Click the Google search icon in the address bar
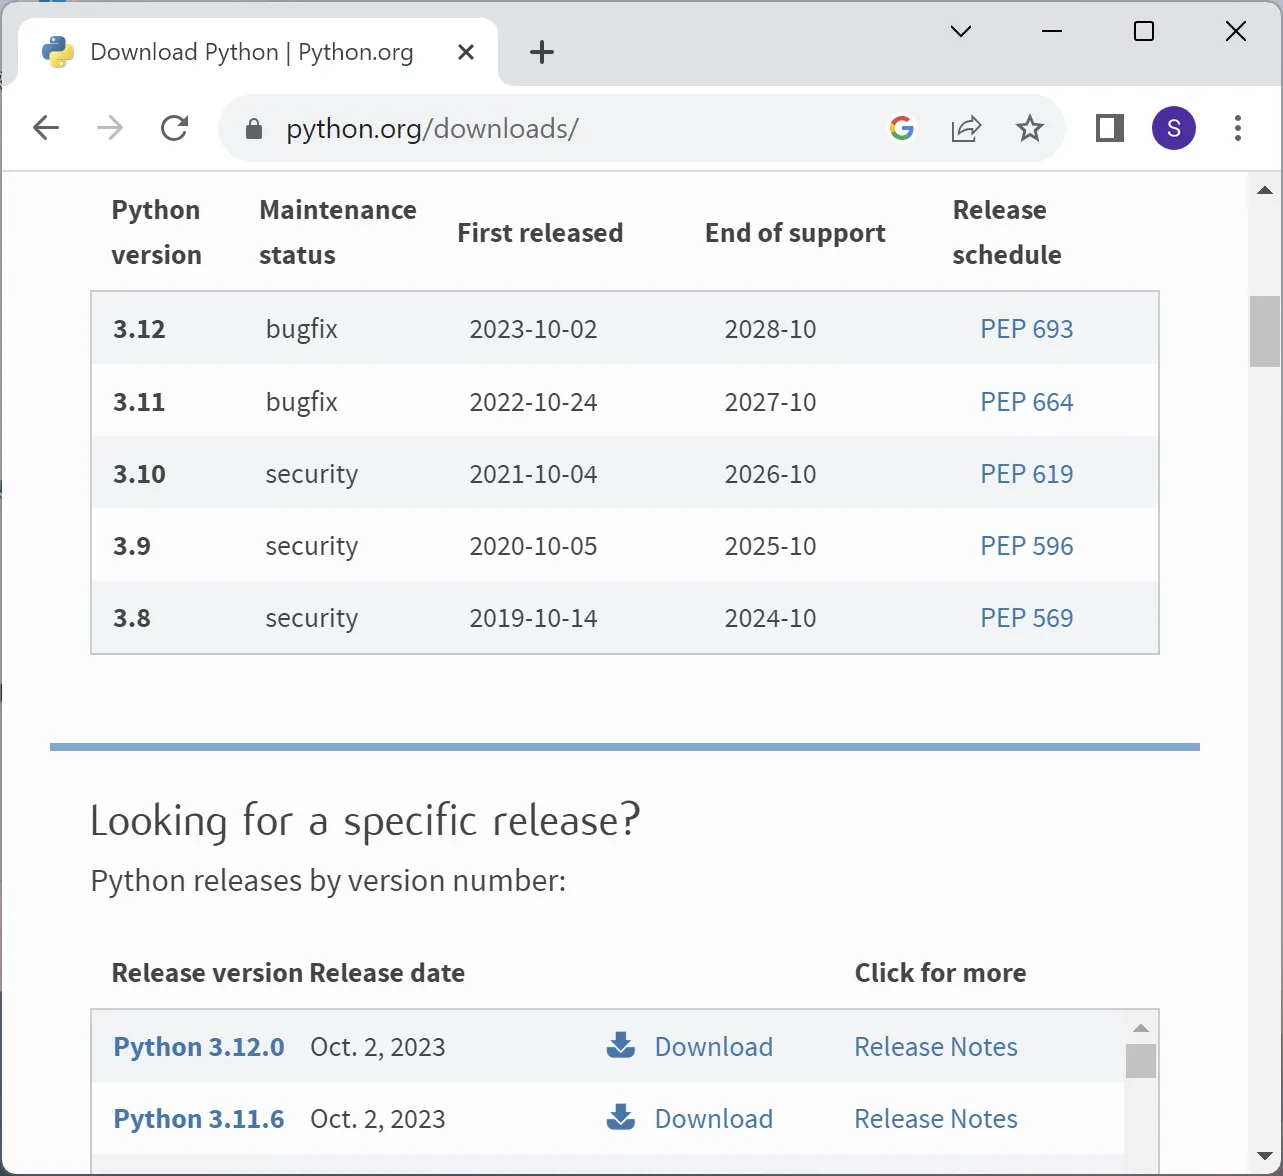The width and height of the screenshot is (1283, 1176). 901,128
